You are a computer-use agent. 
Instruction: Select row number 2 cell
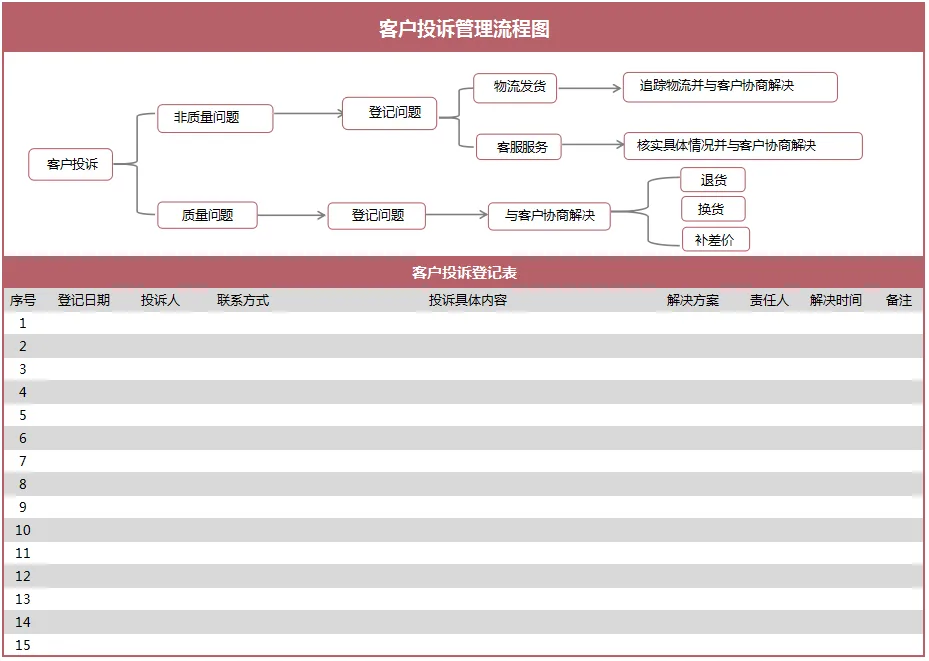[x=23, y=346]
